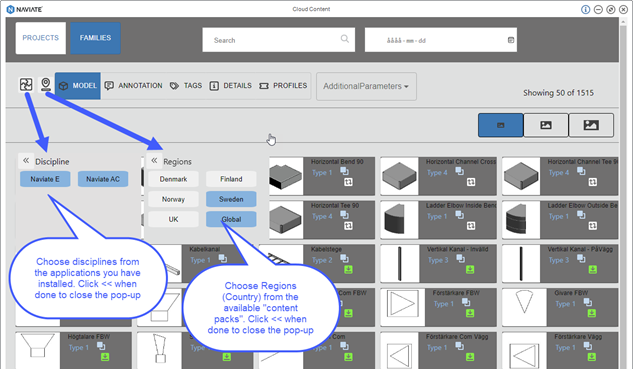
Task: Click the search magnifier icon
Action: pyautogui.click(x=344, y=39)
